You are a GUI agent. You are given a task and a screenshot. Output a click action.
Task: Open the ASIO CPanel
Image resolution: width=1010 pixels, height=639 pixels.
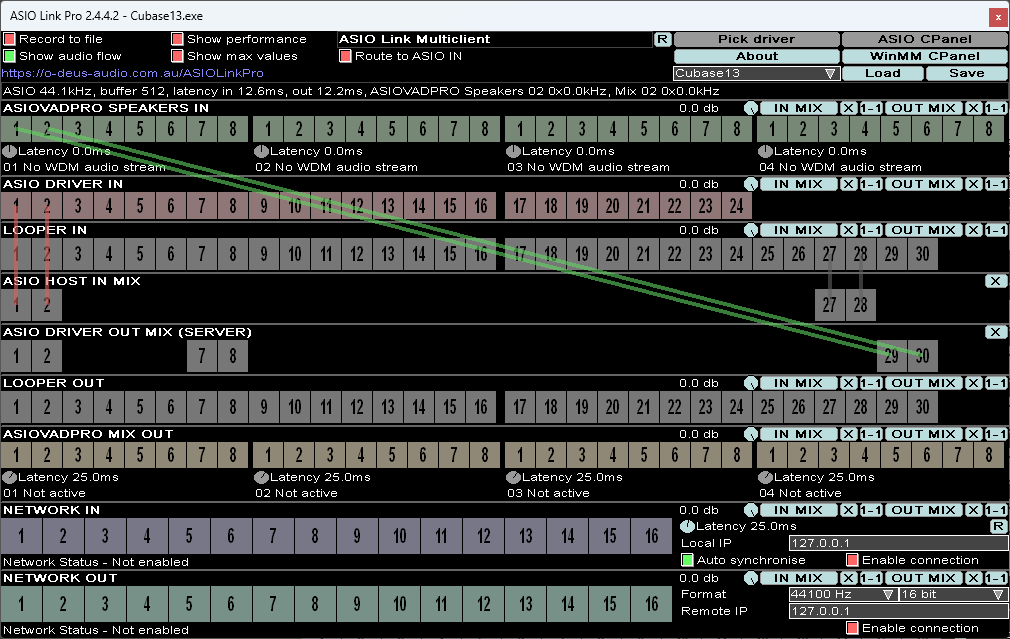pos(925,39)
